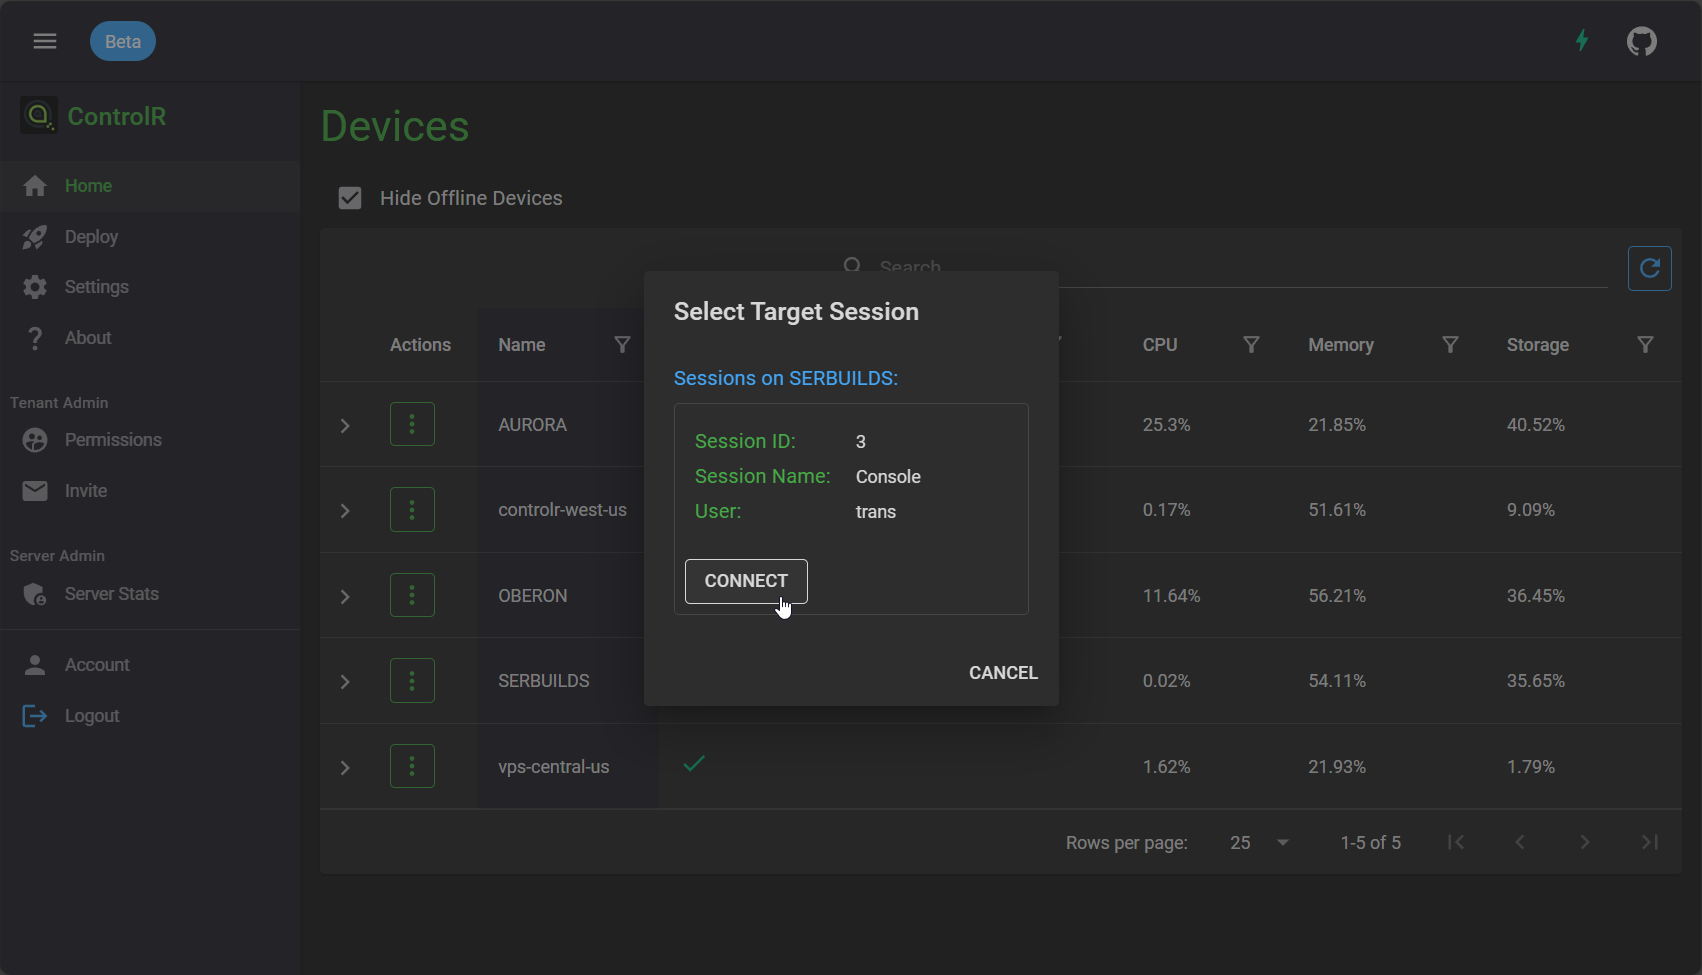Open About page in sidebar
This screenshot has width=1702, height=975.
(150, 338)
